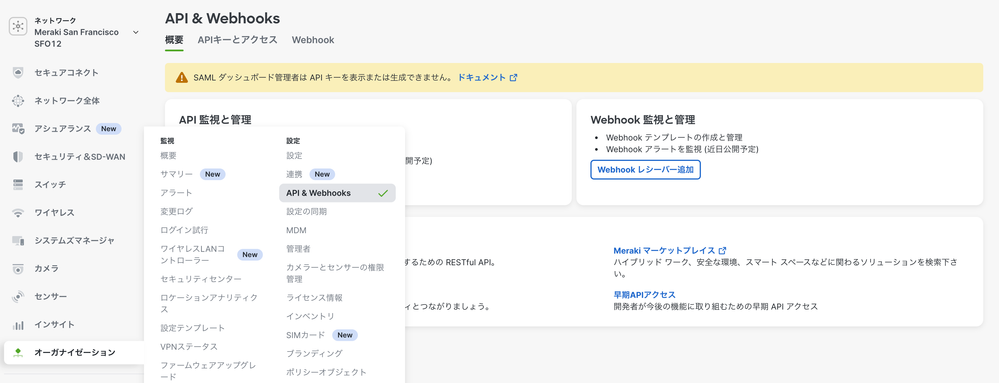
Task: Click the スイッチ sidebar icon
Action: pyautogui.click(x=18, y=185)
